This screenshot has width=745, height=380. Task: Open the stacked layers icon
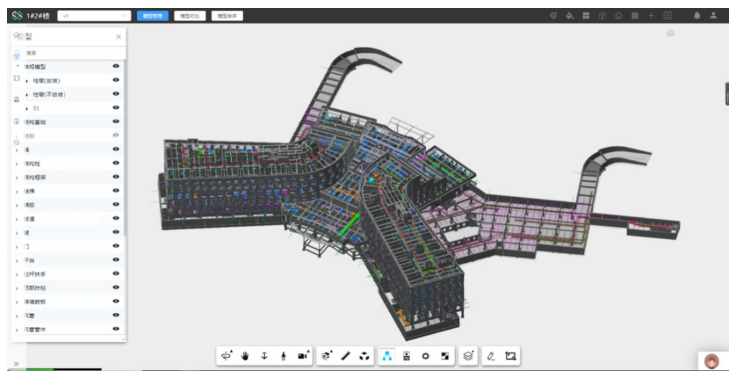click(x=468, y=356)
